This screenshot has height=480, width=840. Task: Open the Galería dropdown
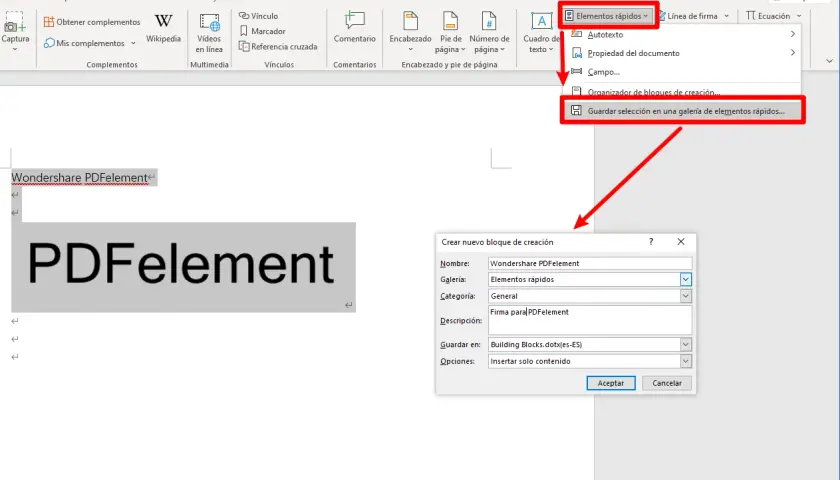pos(686,279)
